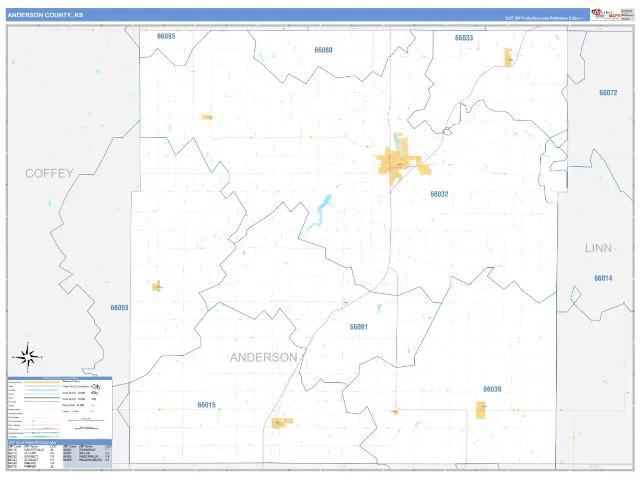
Task: Click the ZIP code label 66095
Action: [x=166, y=36]
